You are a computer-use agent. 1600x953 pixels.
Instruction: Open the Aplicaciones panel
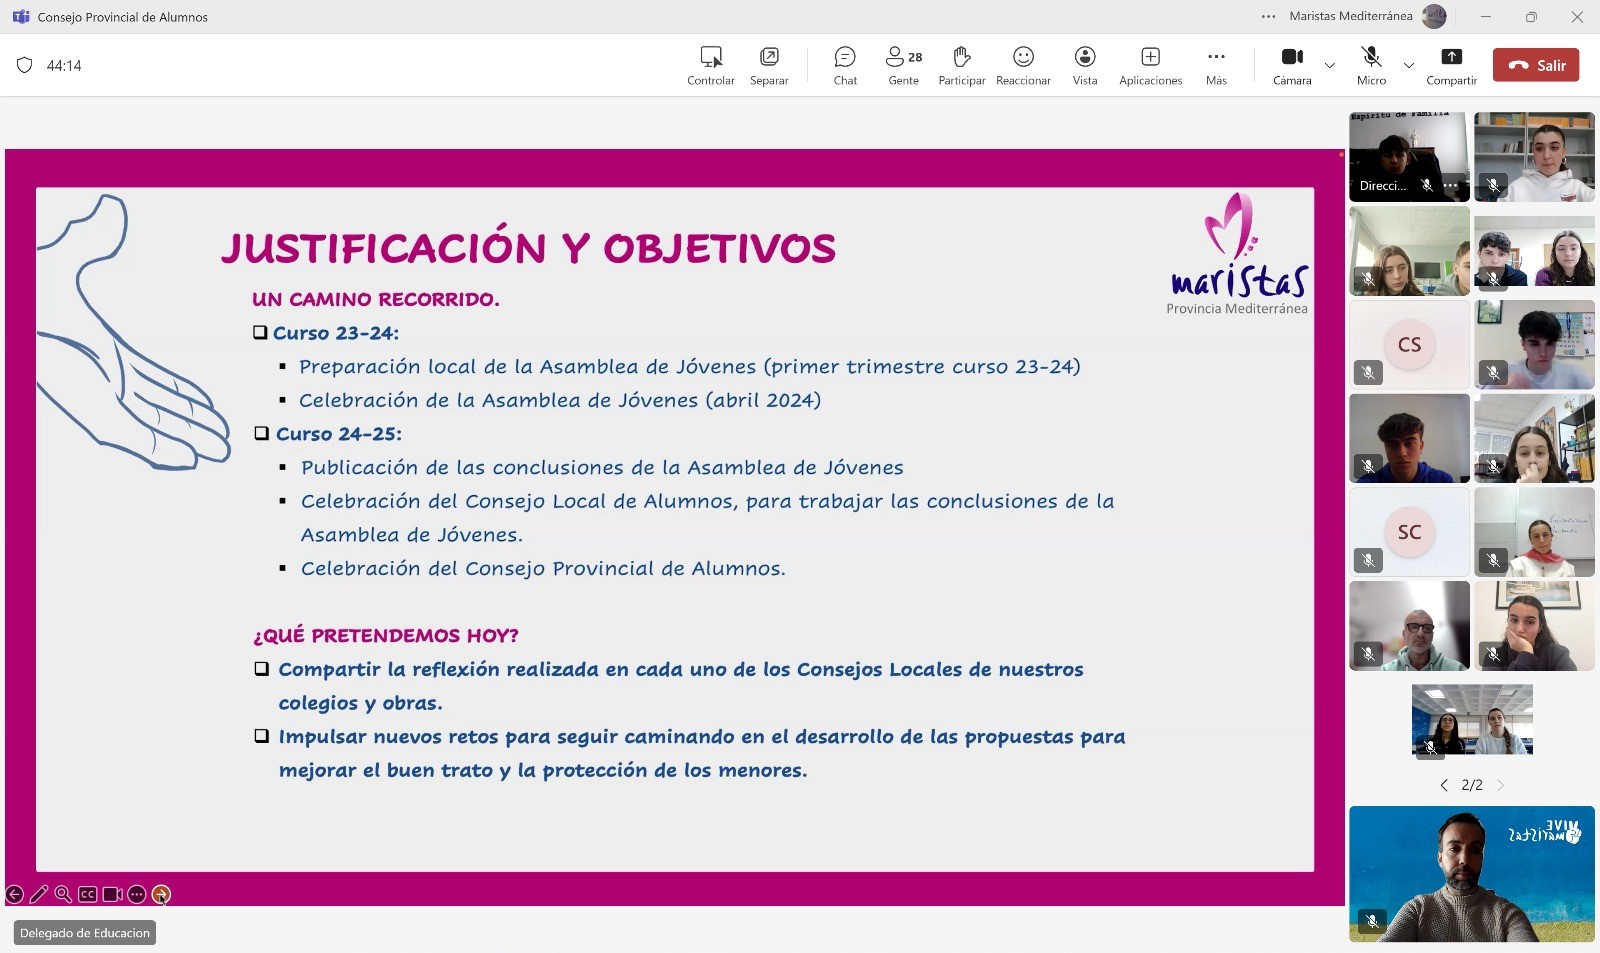click(1150, 66)
